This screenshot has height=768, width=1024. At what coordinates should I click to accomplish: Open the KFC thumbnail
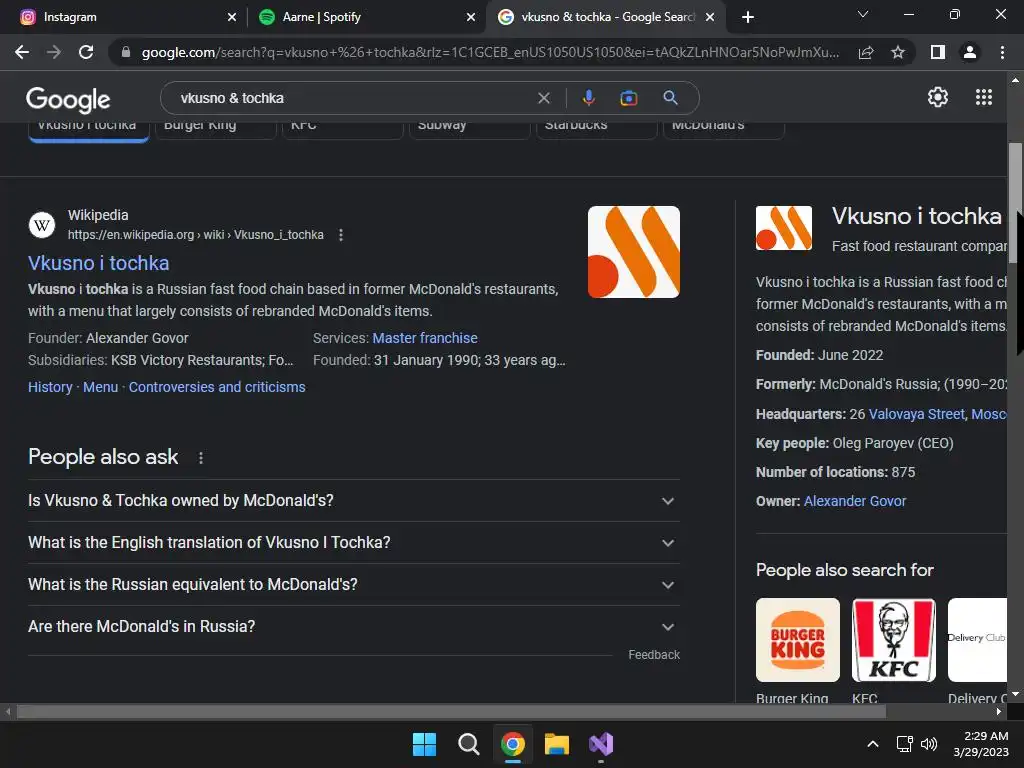[x=893, y=640]
